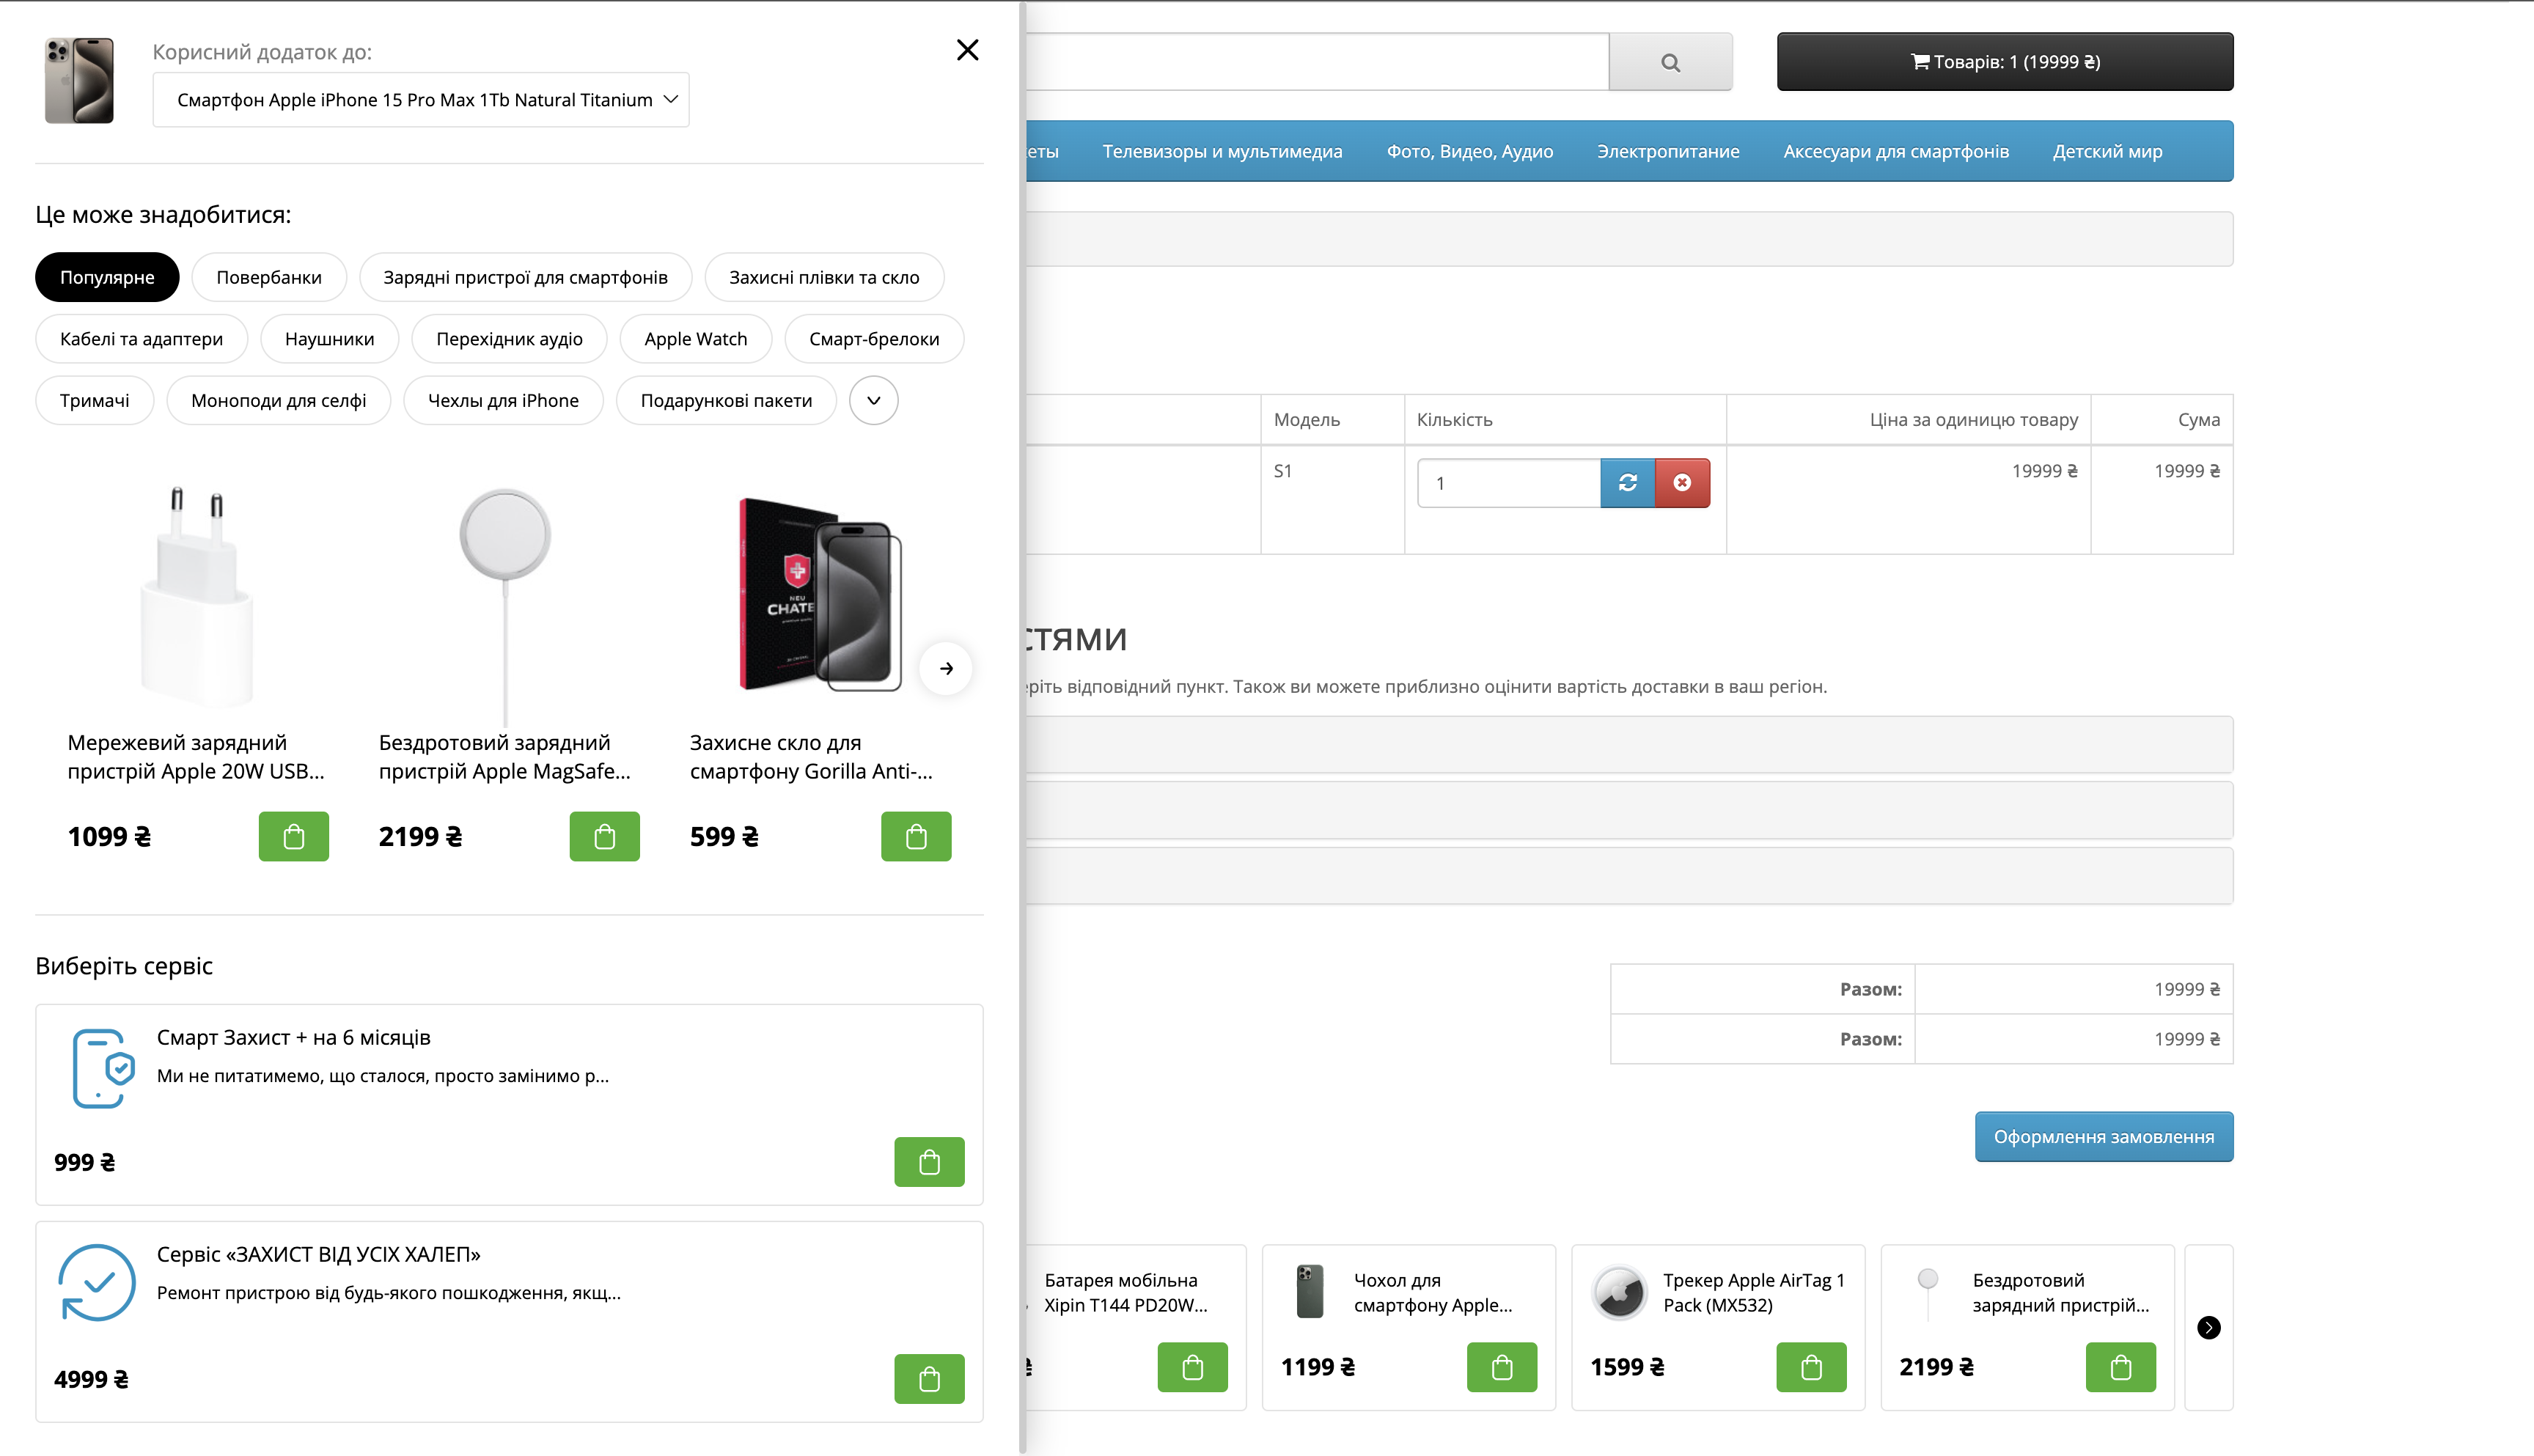The width and height of the screenshot is (2534, 1456).
Task: Open the iPhone 15 Pro Max product dropdown
Action: 421,100
